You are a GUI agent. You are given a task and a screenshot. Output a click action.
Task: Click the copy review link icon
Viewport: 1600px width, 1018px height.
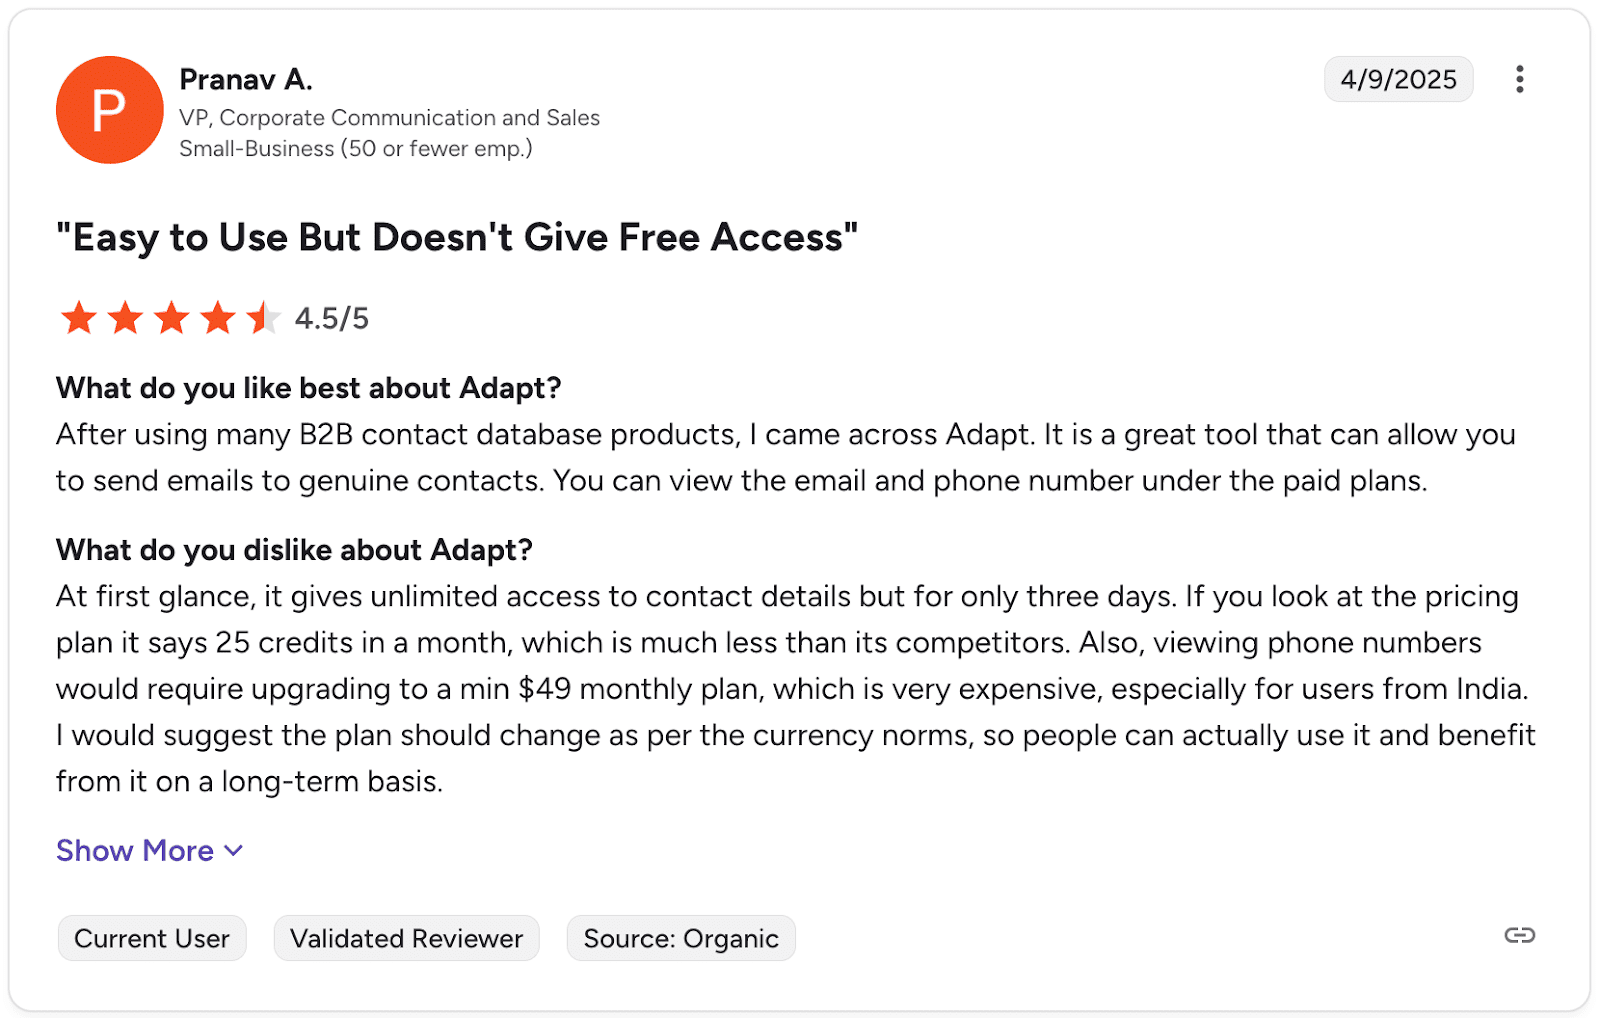point(1519,935)
